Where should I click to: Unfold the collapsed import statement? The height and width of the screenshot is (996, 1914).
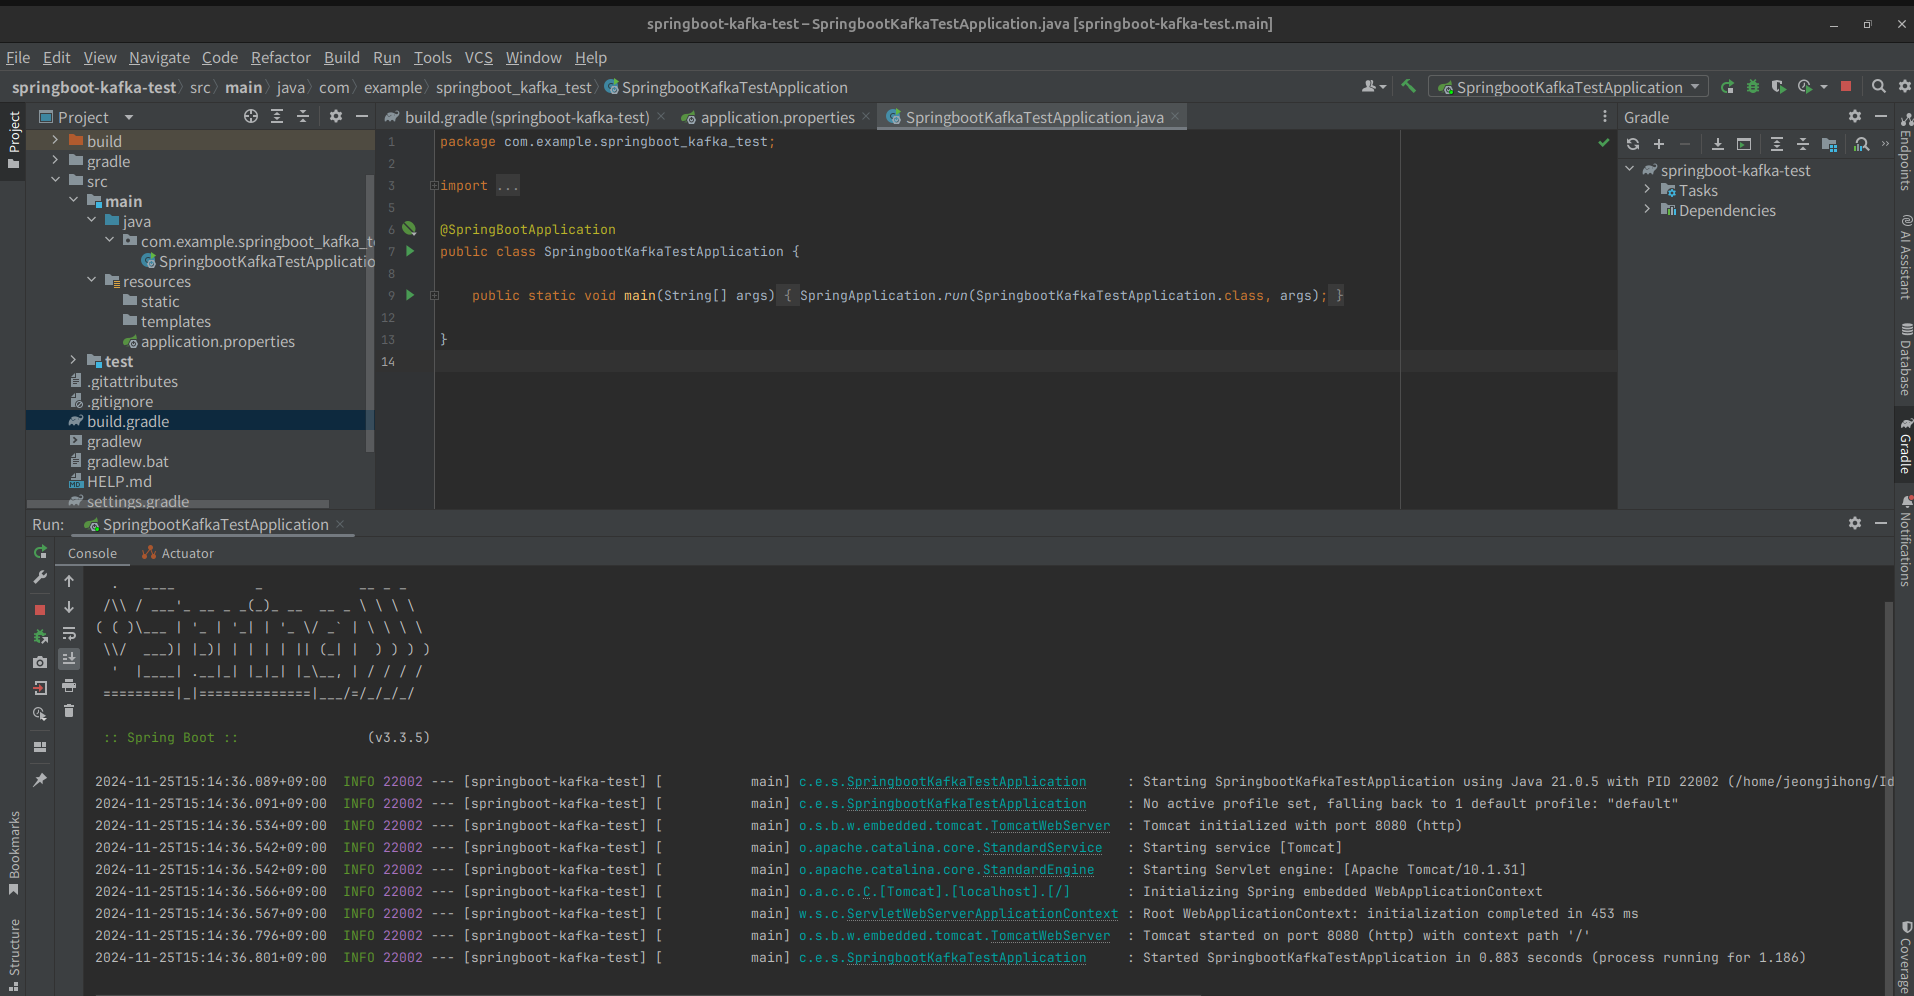(x=434, y=185)
